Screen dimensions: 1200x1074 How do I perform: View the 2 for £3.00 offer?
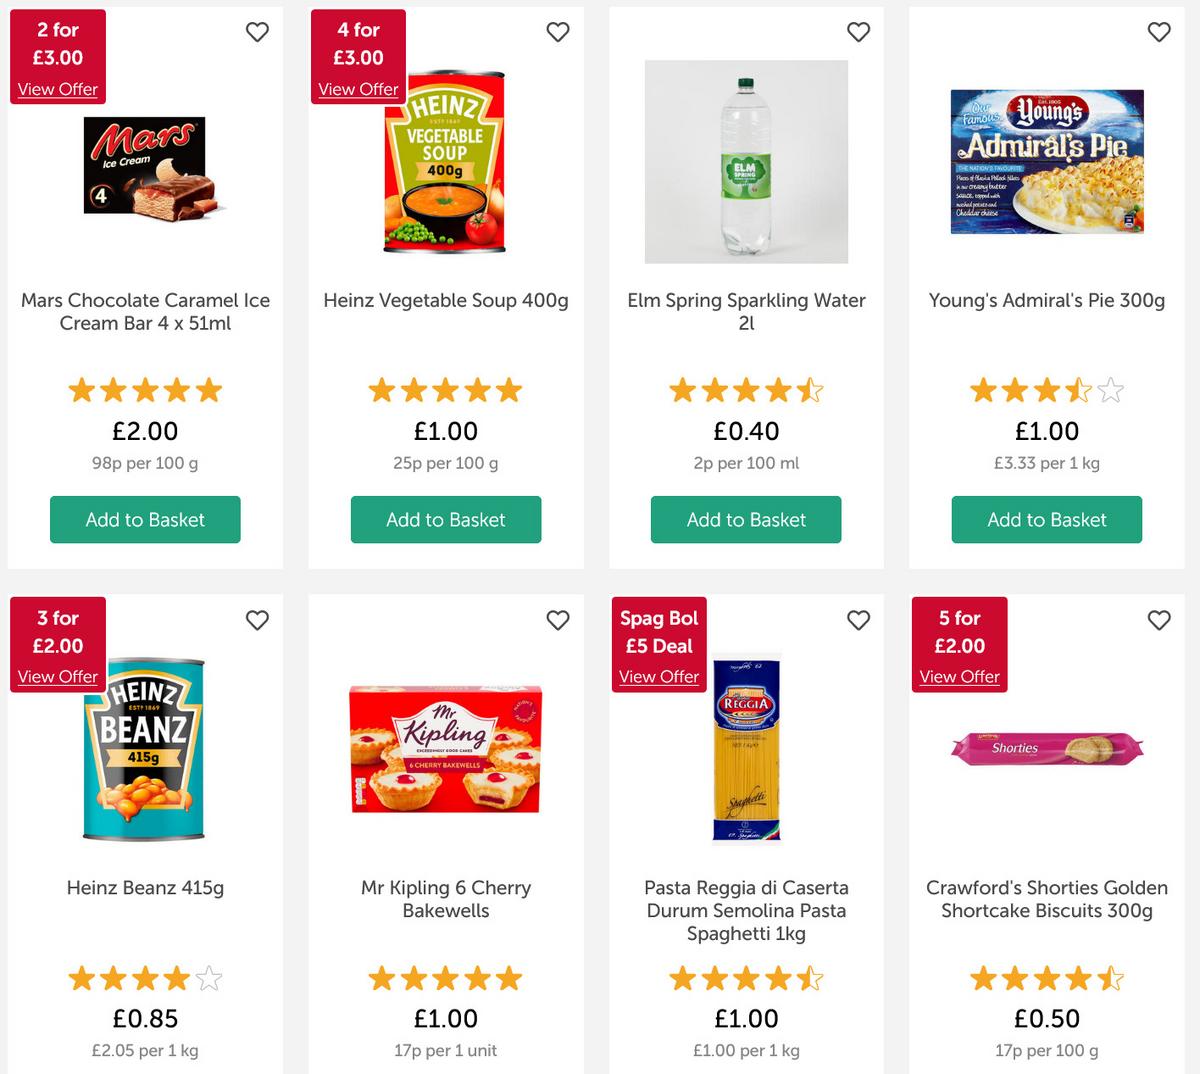58,89
